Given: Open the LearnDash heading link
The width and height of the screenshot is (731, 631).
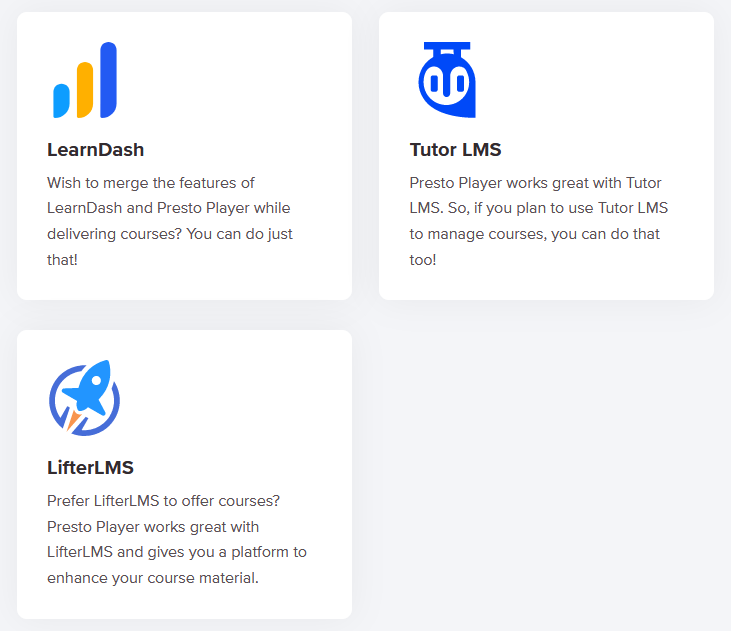Looking at the screenshot, I should tap(96, 150).
